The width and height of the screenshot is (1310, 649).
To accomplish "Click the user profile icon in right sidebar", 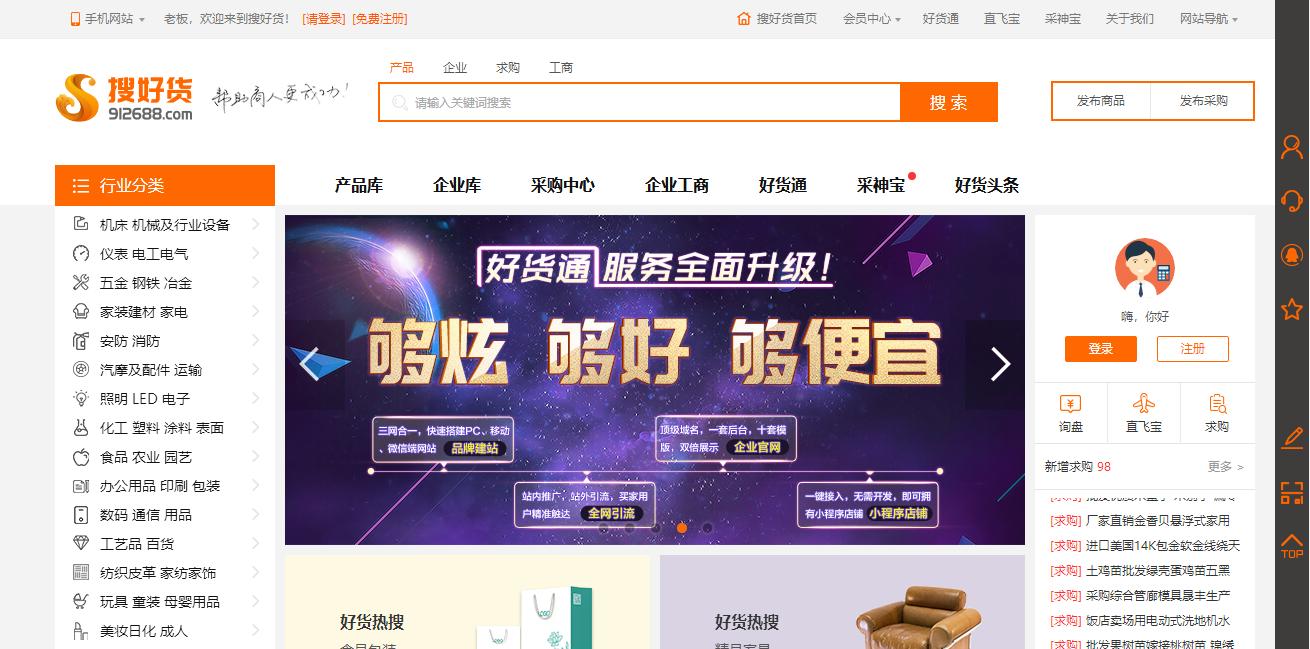I will (1292, 147).
